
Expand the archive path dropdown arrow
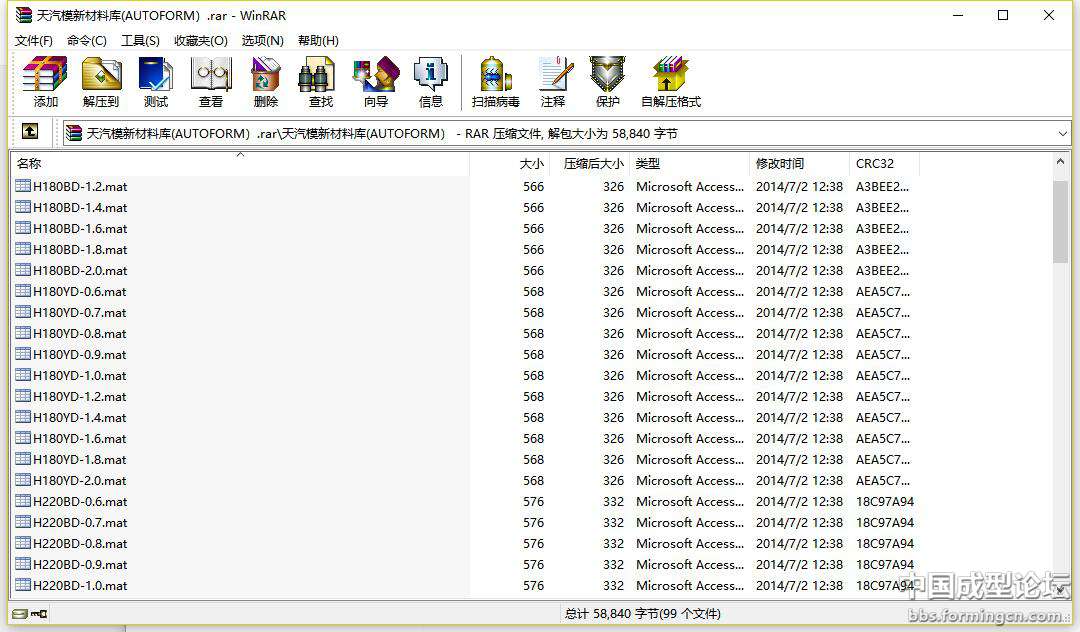[x=1062, y=133]
